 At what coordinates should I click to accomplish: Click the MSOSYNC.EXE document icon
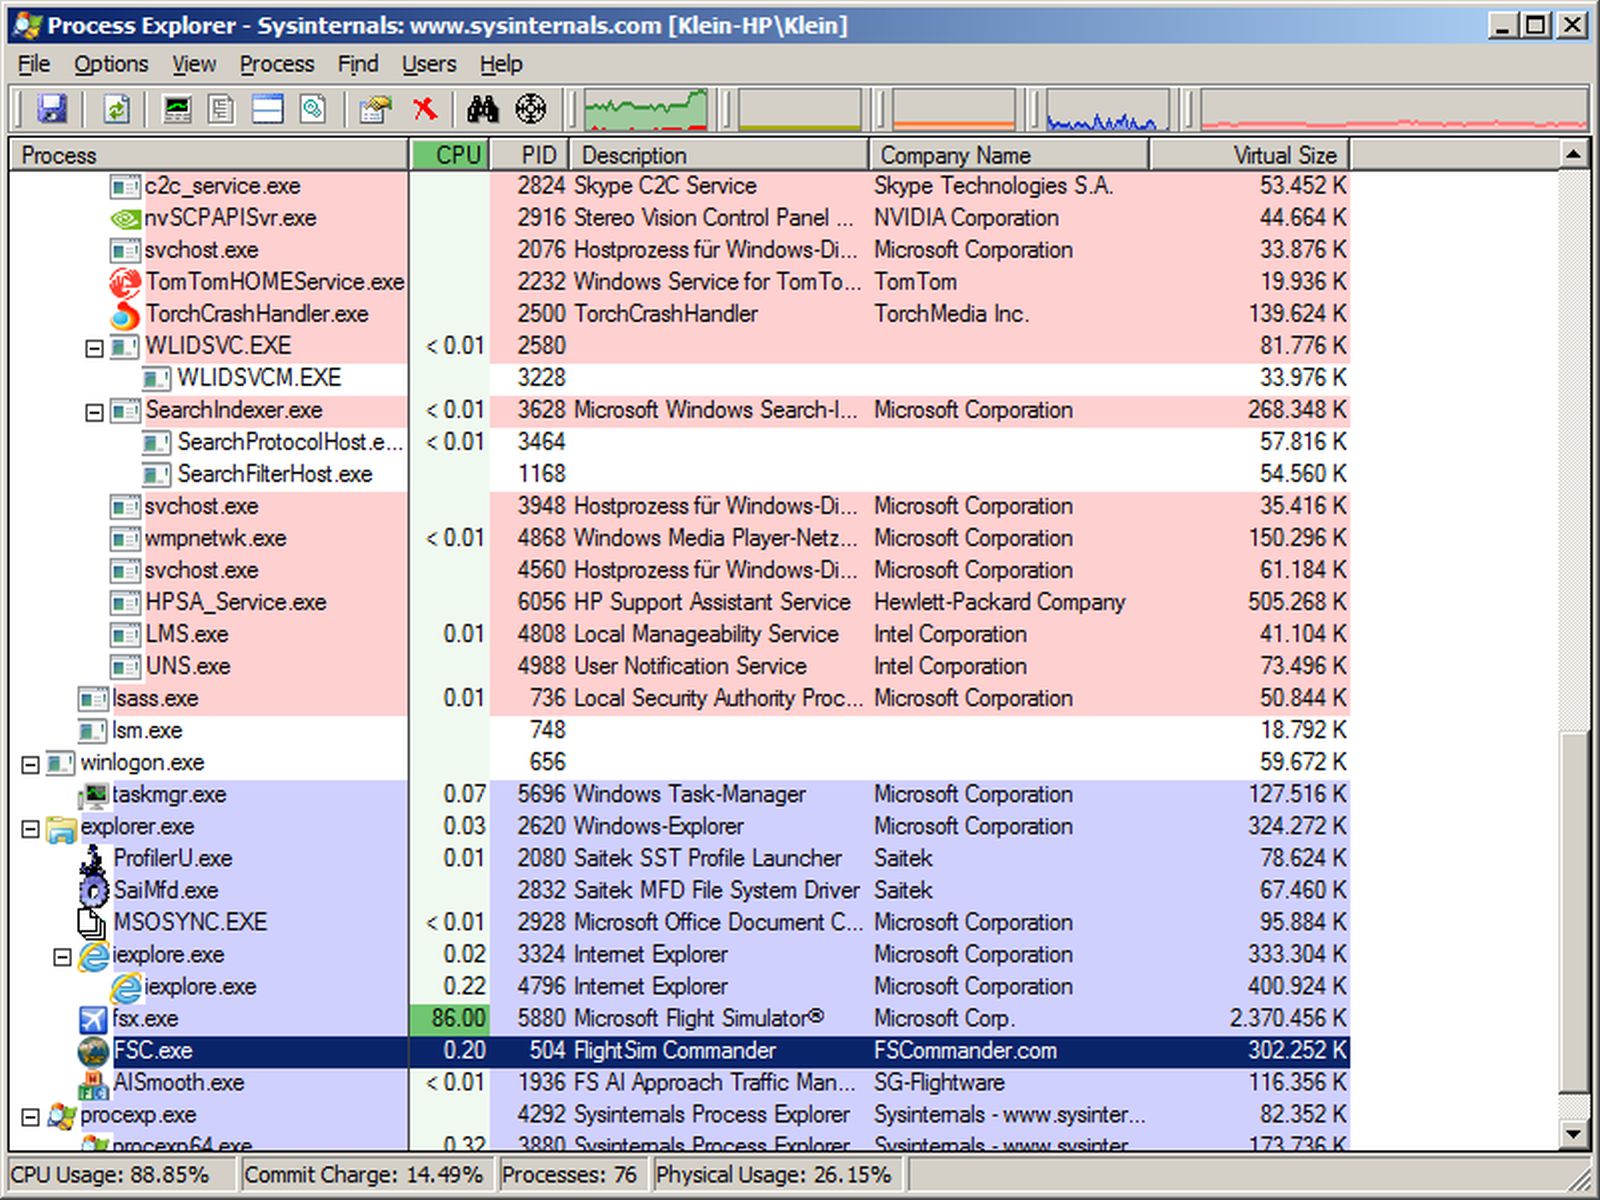(x=93, y=923)
